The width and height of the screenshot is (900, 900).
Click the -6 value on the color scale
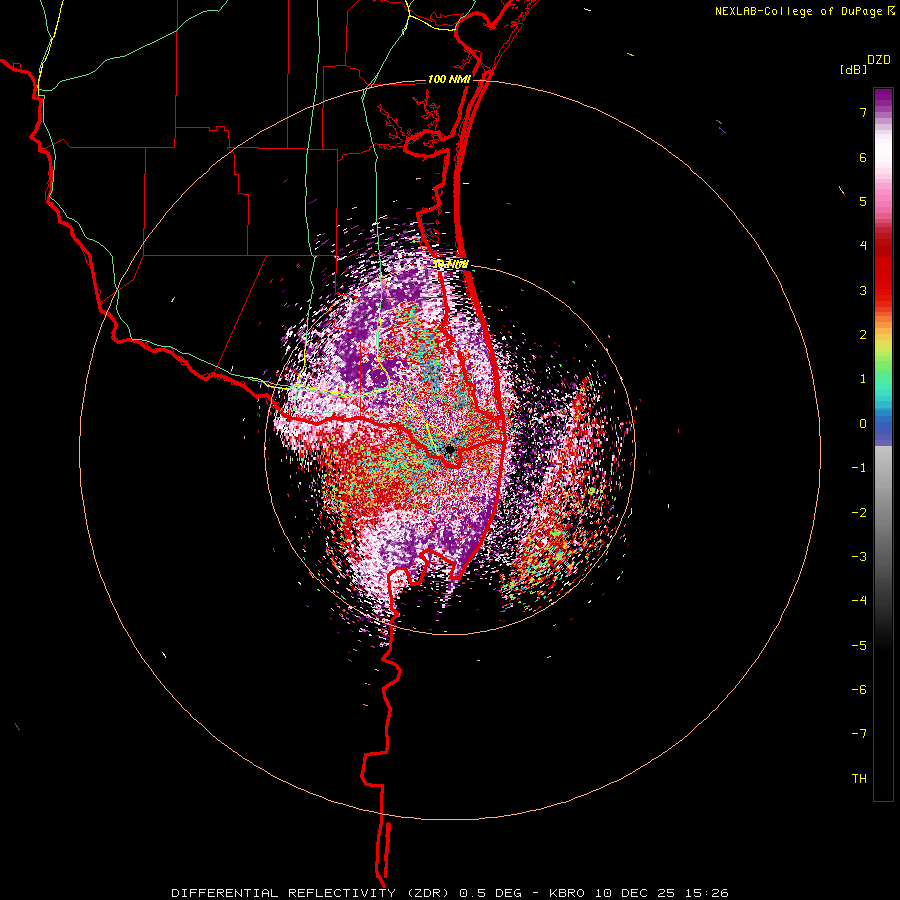859,690
